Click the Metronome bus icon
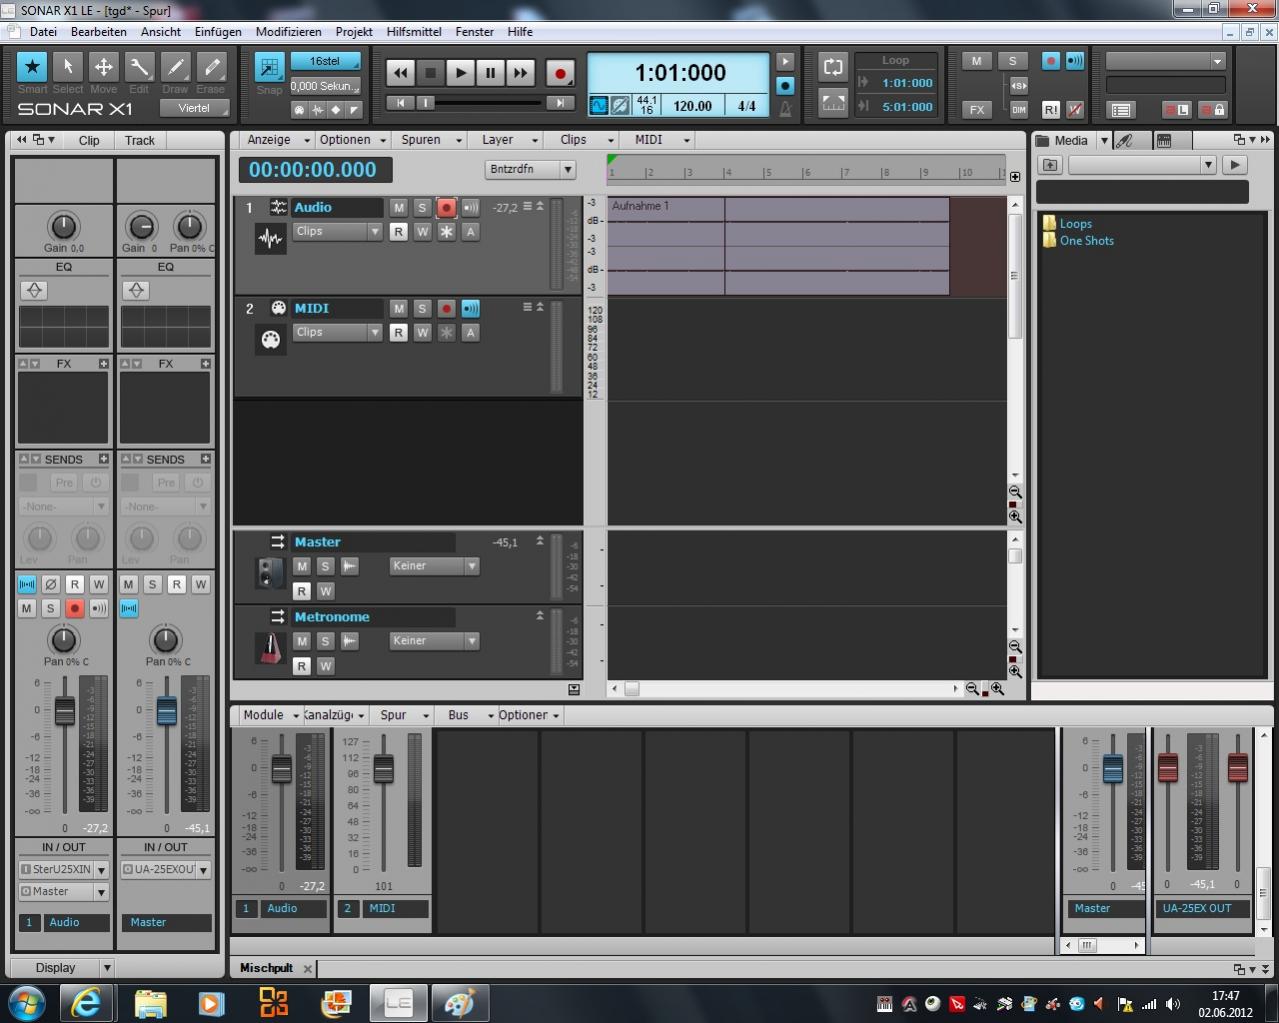 pos(270,649)
